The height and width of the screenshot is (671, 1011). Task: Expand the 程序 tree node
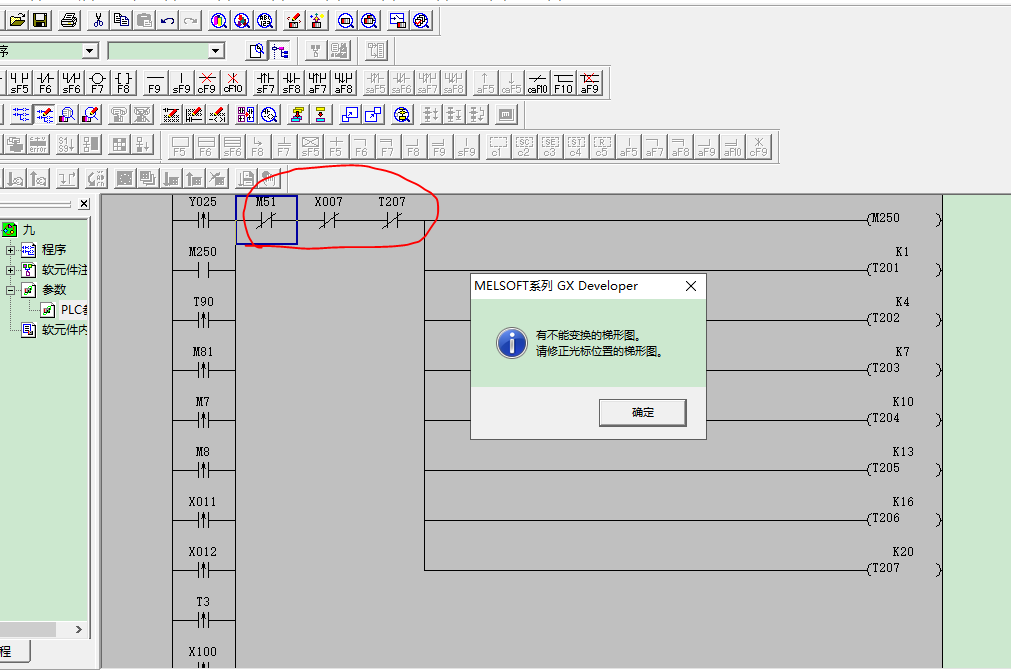[11, 250]
